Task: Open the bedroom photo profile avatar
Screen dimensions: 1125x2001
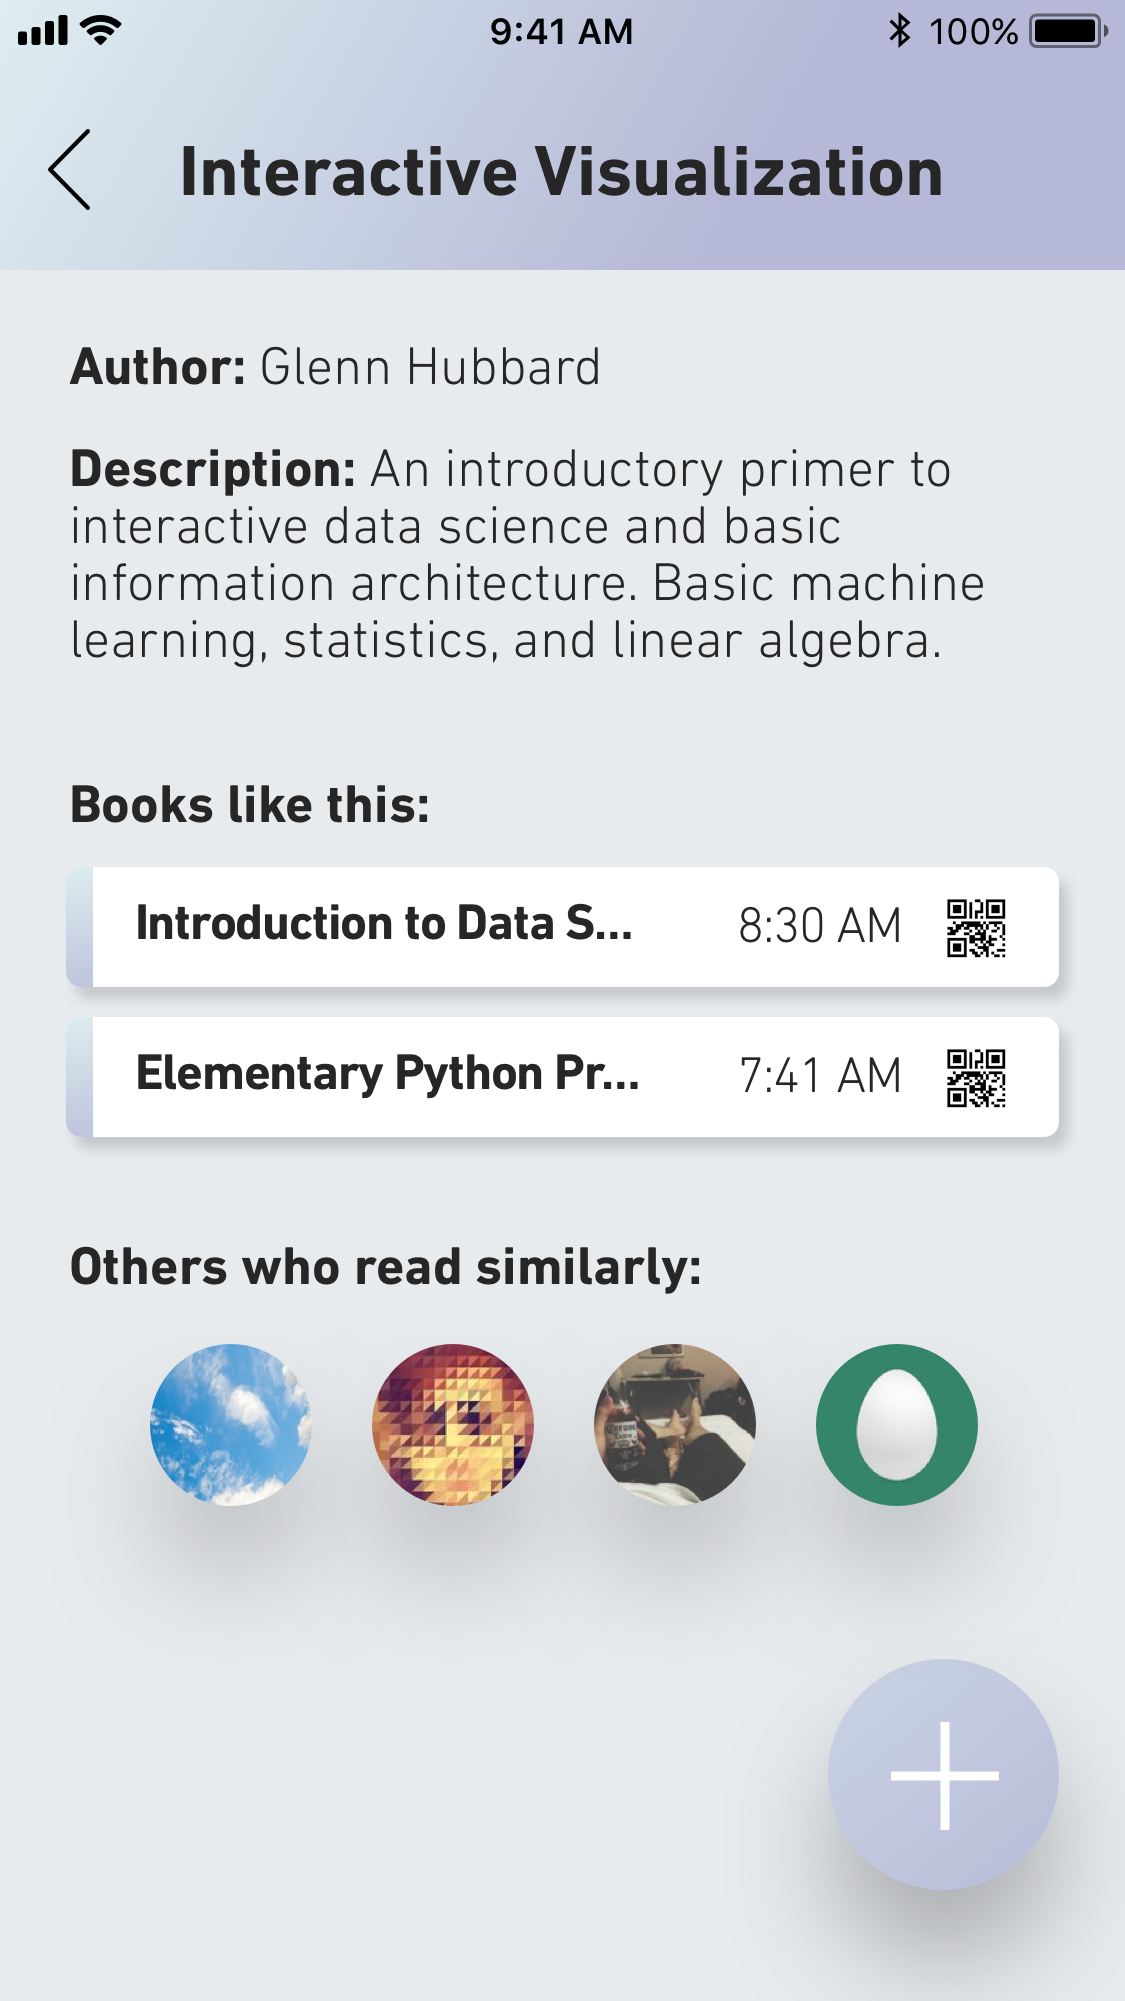Action: (x=675, y=1424)
